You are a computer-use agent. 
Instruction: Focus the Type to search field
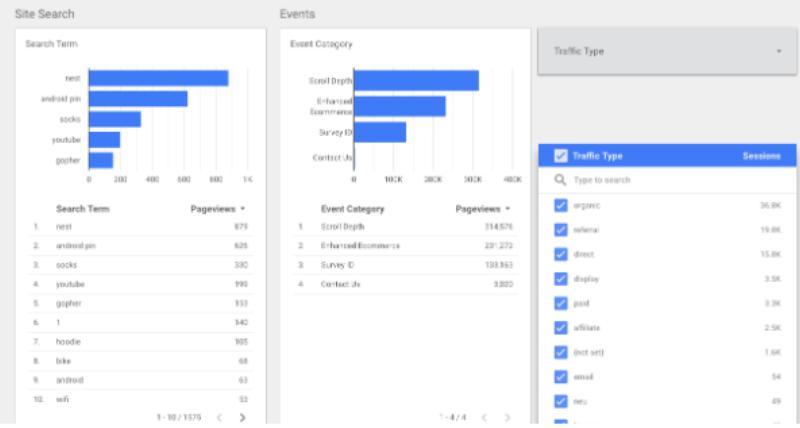click(x=667, y=180)
